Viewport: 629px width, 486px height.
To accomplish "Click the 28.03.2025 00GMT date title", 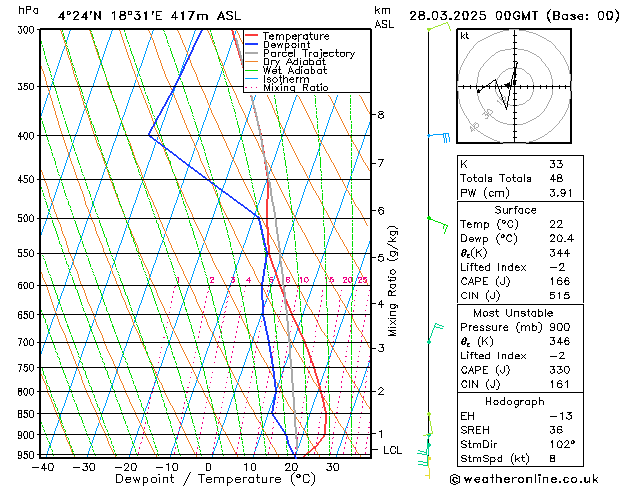I will (514, 15).
